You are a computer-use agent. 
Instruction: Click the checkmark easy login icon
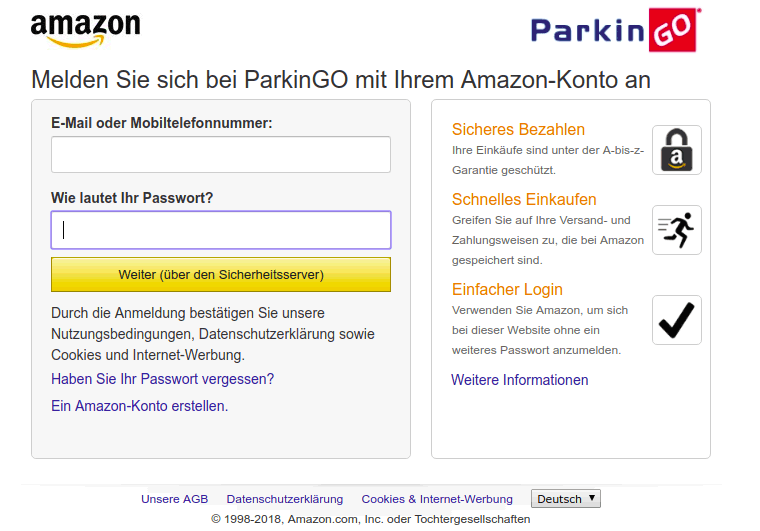click(x=676, y=320)
